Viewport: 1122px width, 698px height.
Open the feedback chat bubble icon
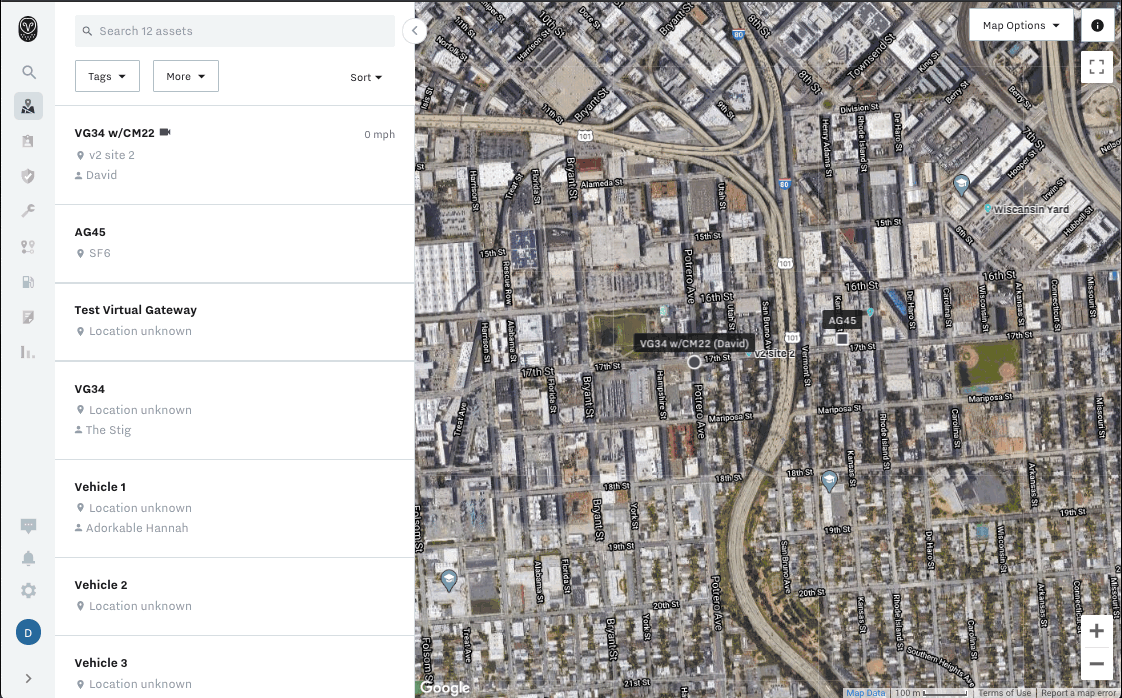point(28,526)
